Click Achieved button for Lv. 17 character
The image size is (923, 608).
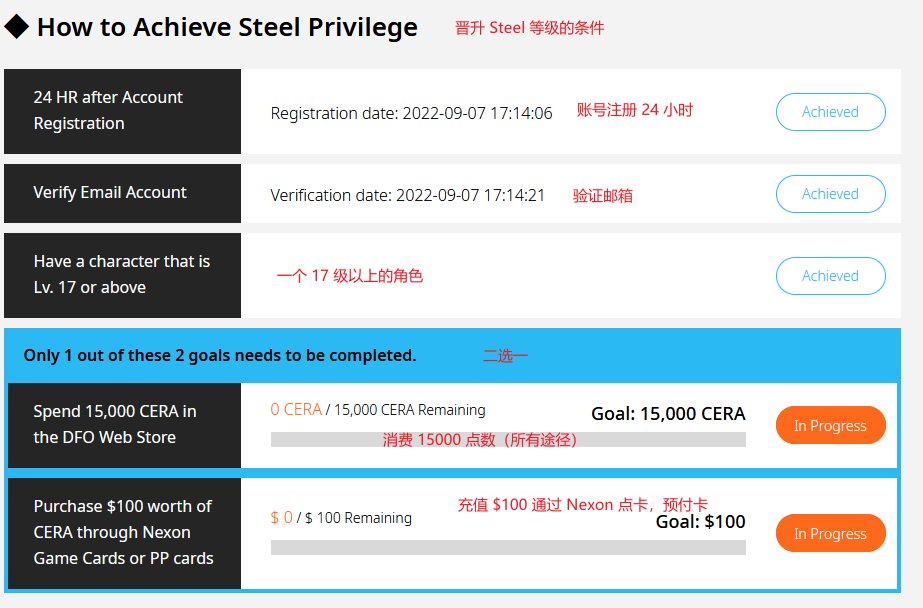(831, 275)
